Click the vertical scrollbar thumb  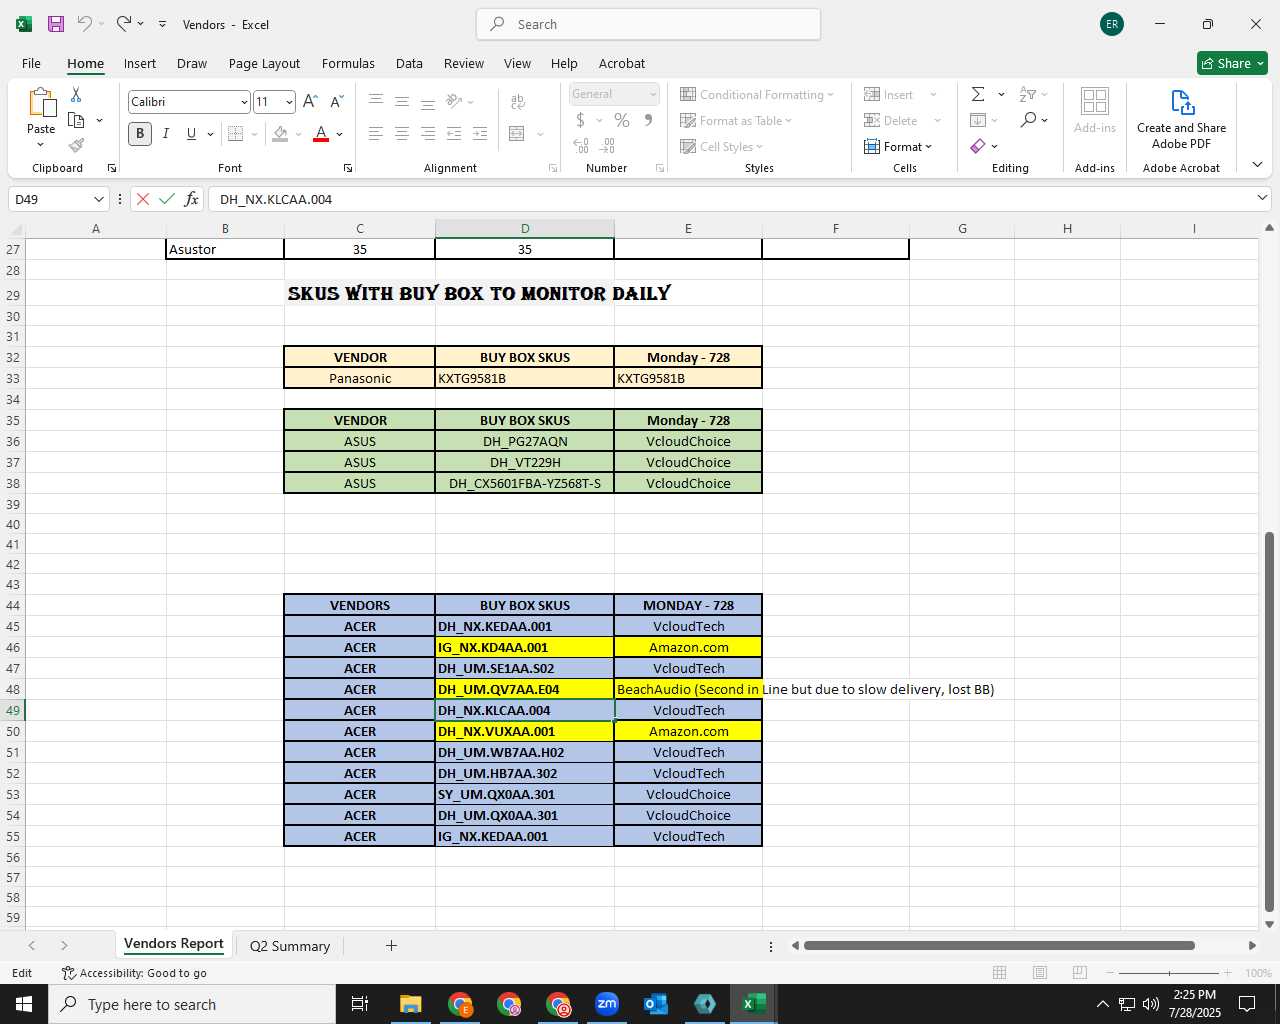click(x=1269, y=723)
